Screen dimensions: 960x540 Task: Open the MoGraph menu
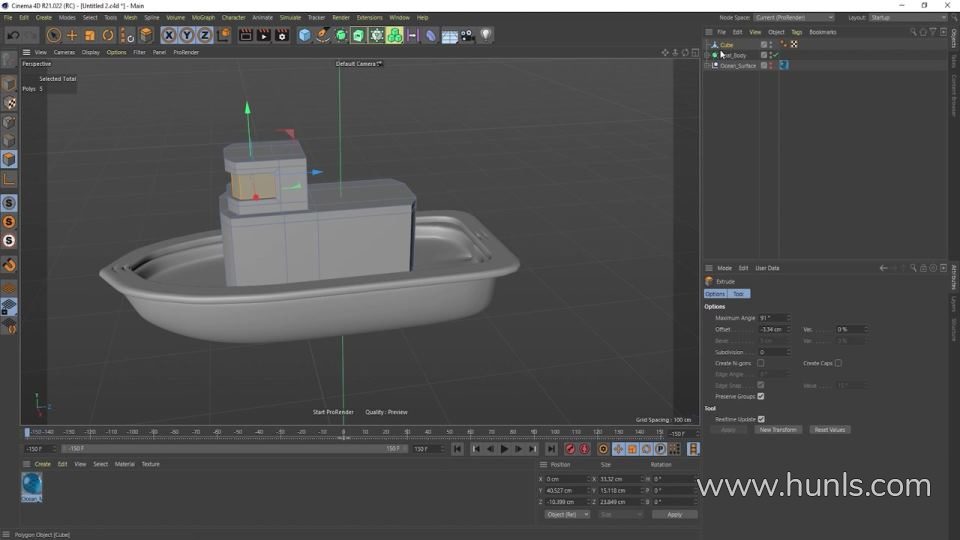[x=203, y=17]
